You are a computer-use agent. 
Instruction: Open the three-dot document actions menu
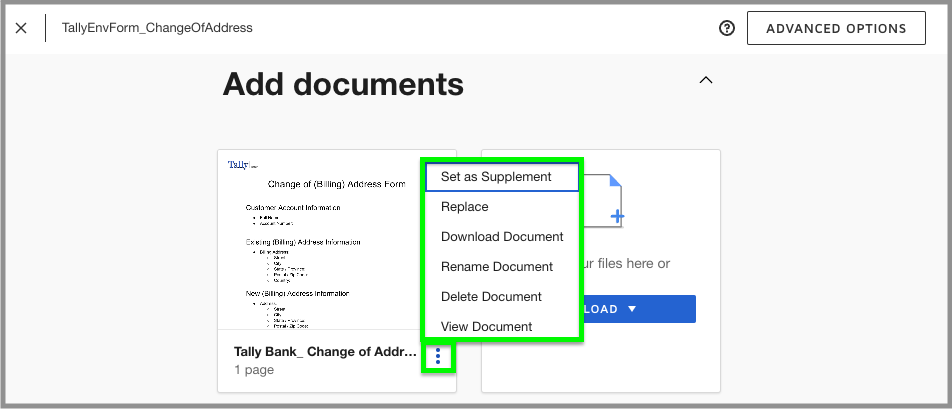coord(438,356)
